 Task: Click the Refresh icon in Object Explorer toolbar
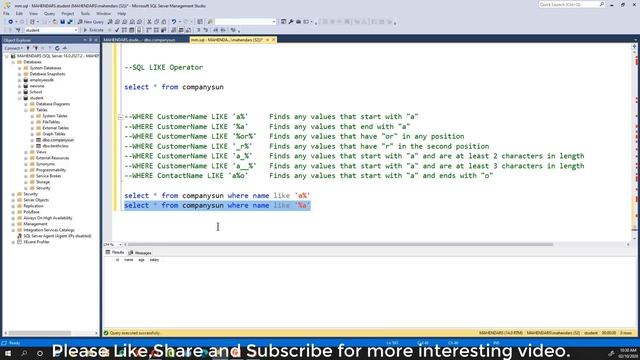(57, 48)
